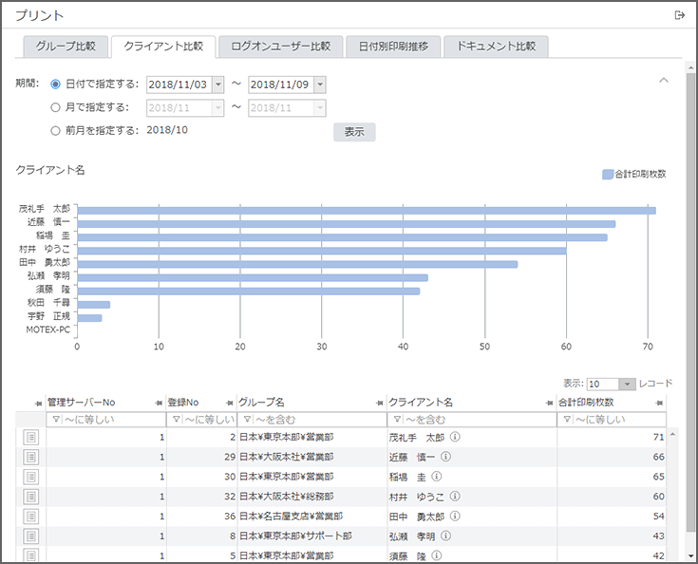
Task: Open detail icon for 稲場 圭 row
Action: [31, 477]
